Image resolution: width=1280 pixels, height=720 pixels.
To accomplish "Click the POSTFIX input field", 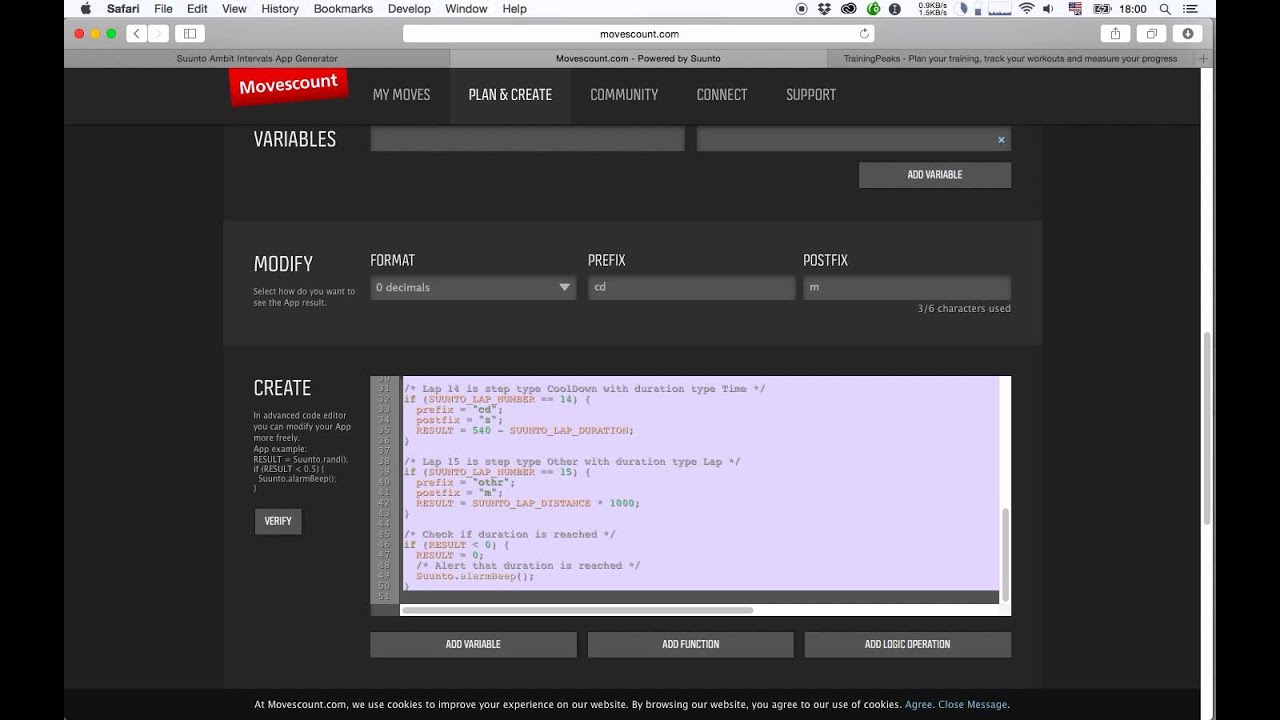I will [907, 287].
